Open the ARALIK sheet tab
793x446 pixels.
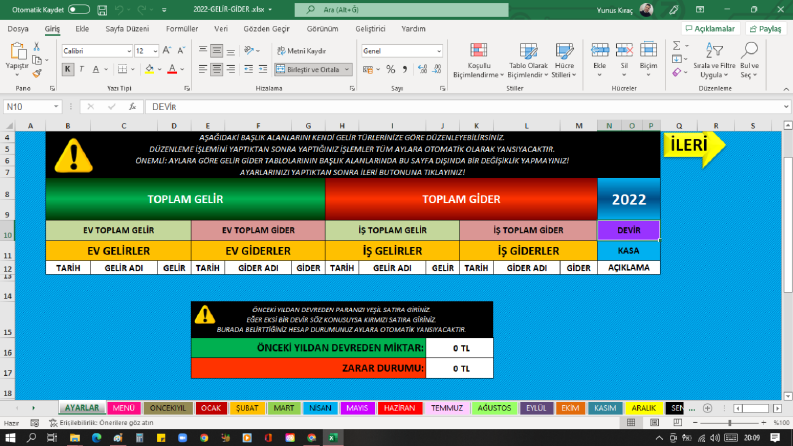point(643,408)
